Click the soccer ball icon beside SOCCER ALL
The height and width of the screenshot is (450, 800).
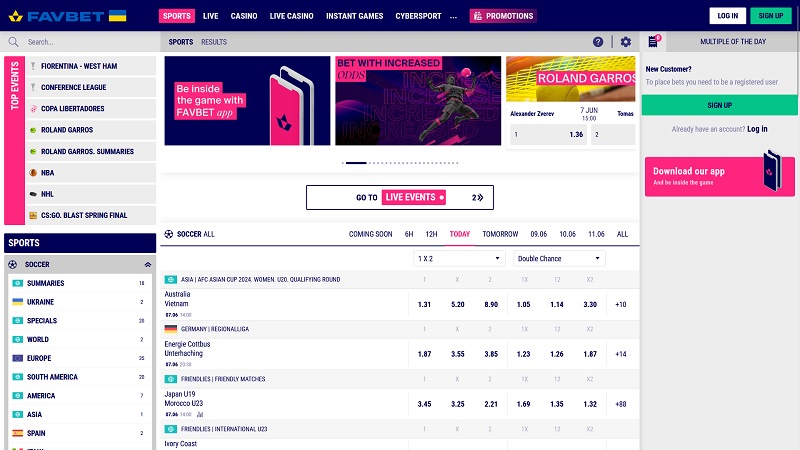tap(169, 234)
